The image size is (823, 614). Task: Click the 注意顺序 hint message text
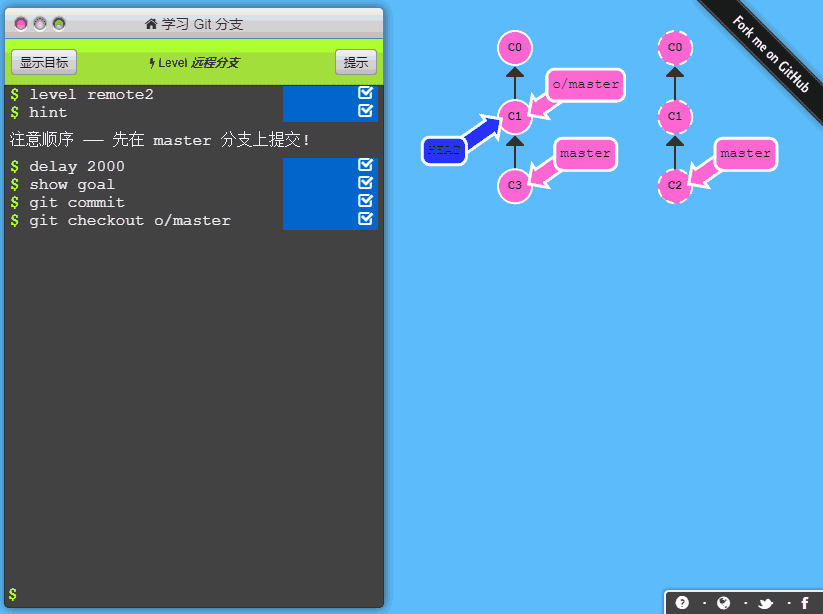[160, 140]
